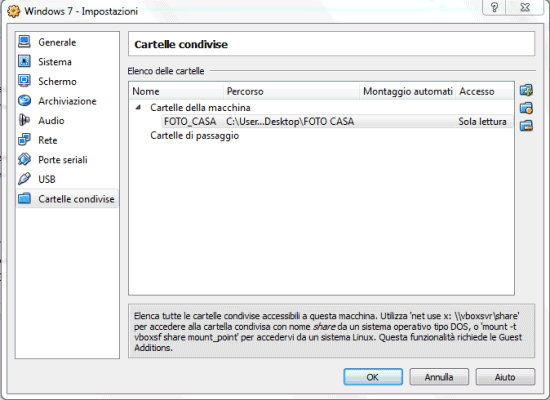The image size is (550, 400).
Task: Open the Archiviazione disk settings
Action: click(67, 101)
